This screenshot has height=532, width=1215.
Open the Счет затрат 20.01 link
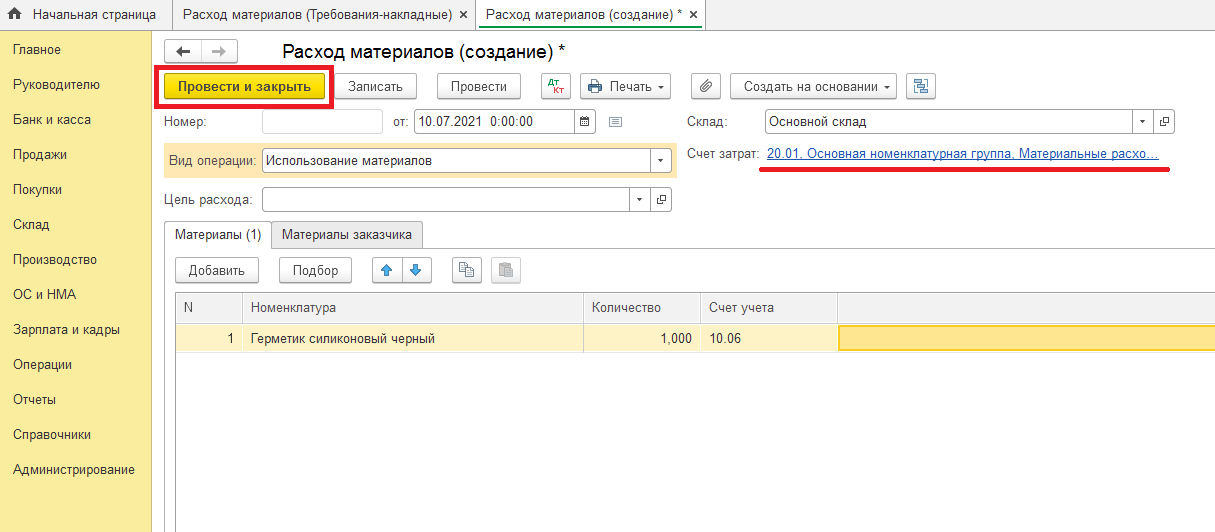coord(961,155)
